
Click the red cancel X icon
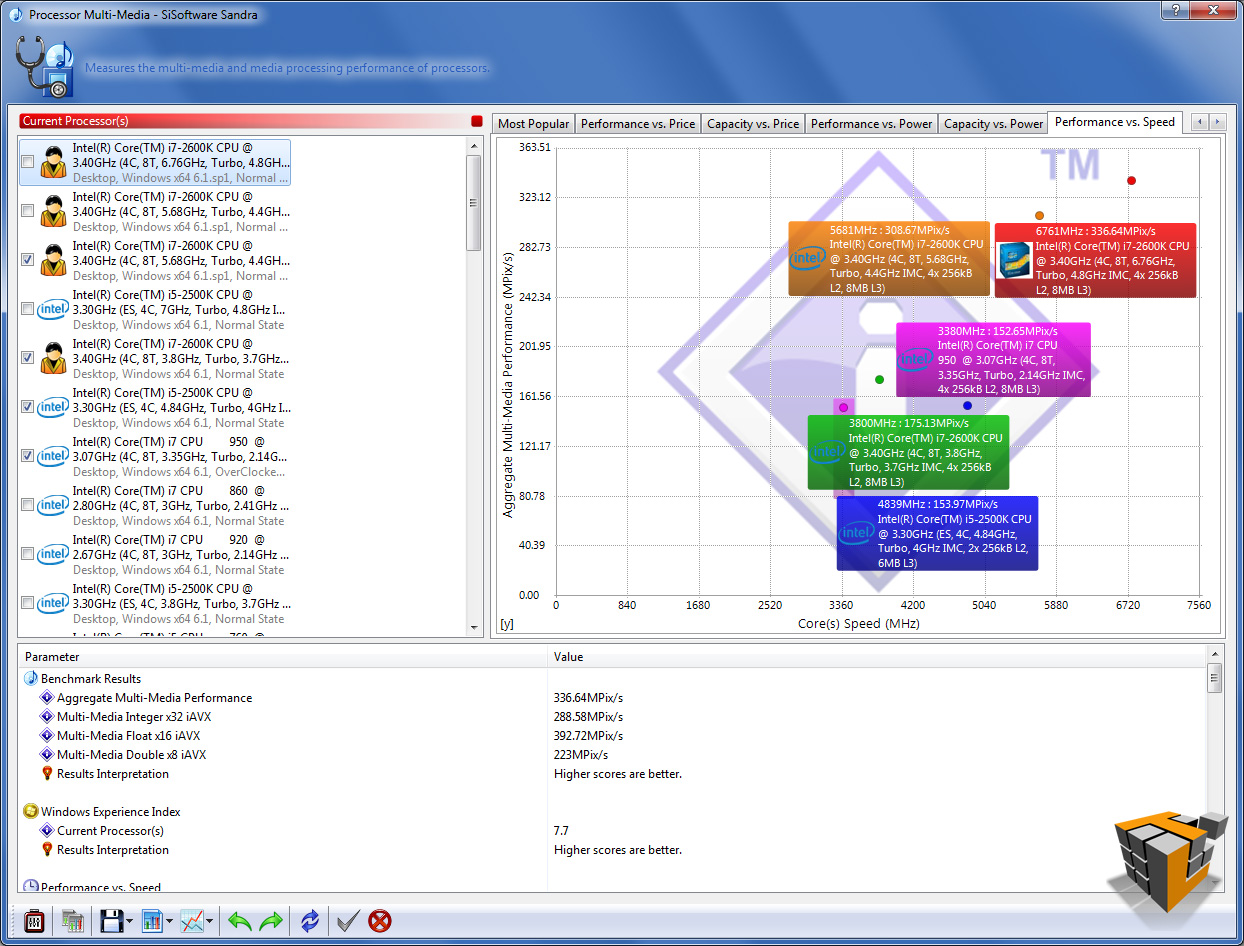[380, 921]
